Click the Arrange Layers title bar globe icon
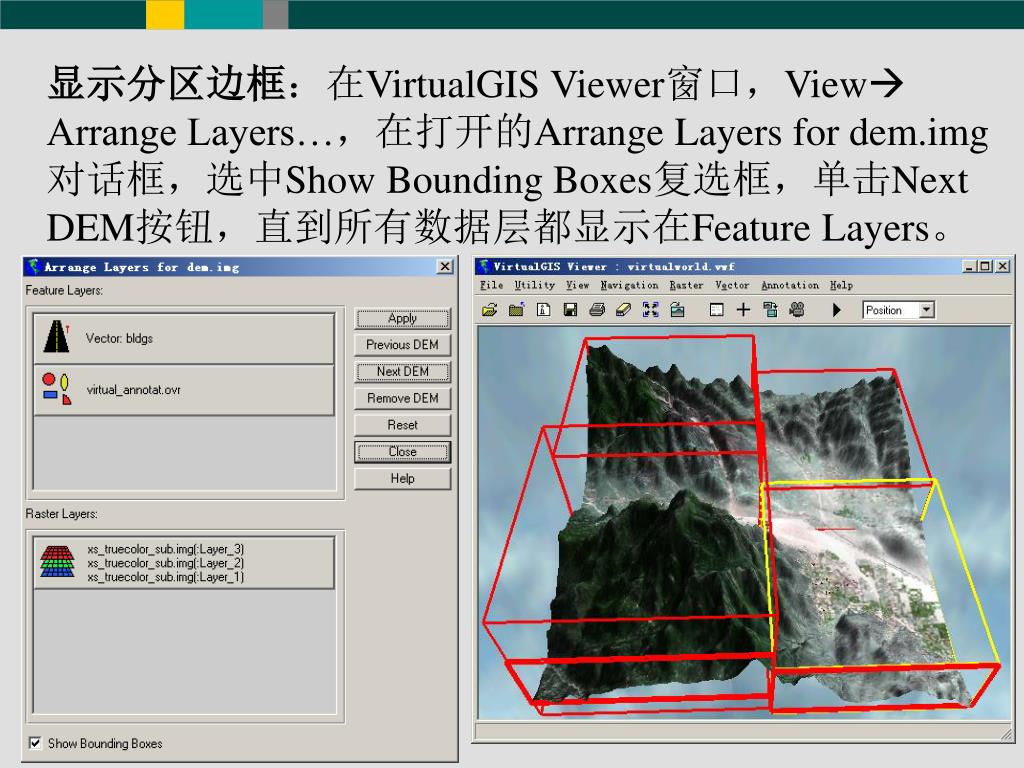 click(x=35, y=266)
